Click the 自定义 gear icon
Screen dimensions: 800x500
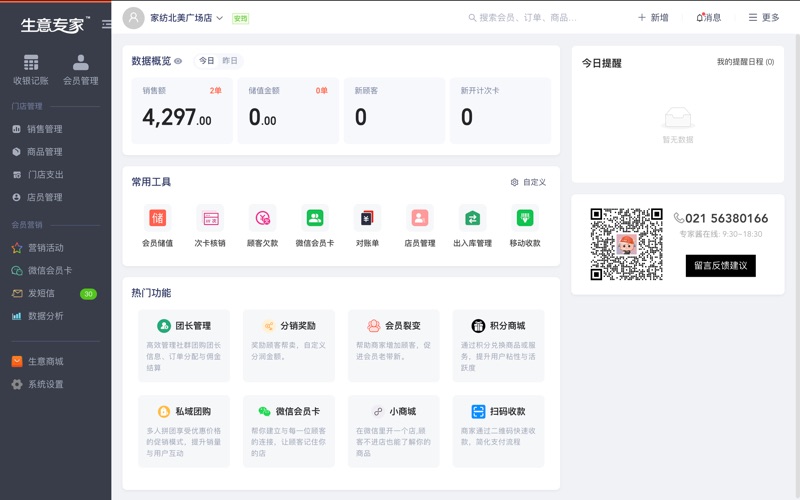click(514, 182)
